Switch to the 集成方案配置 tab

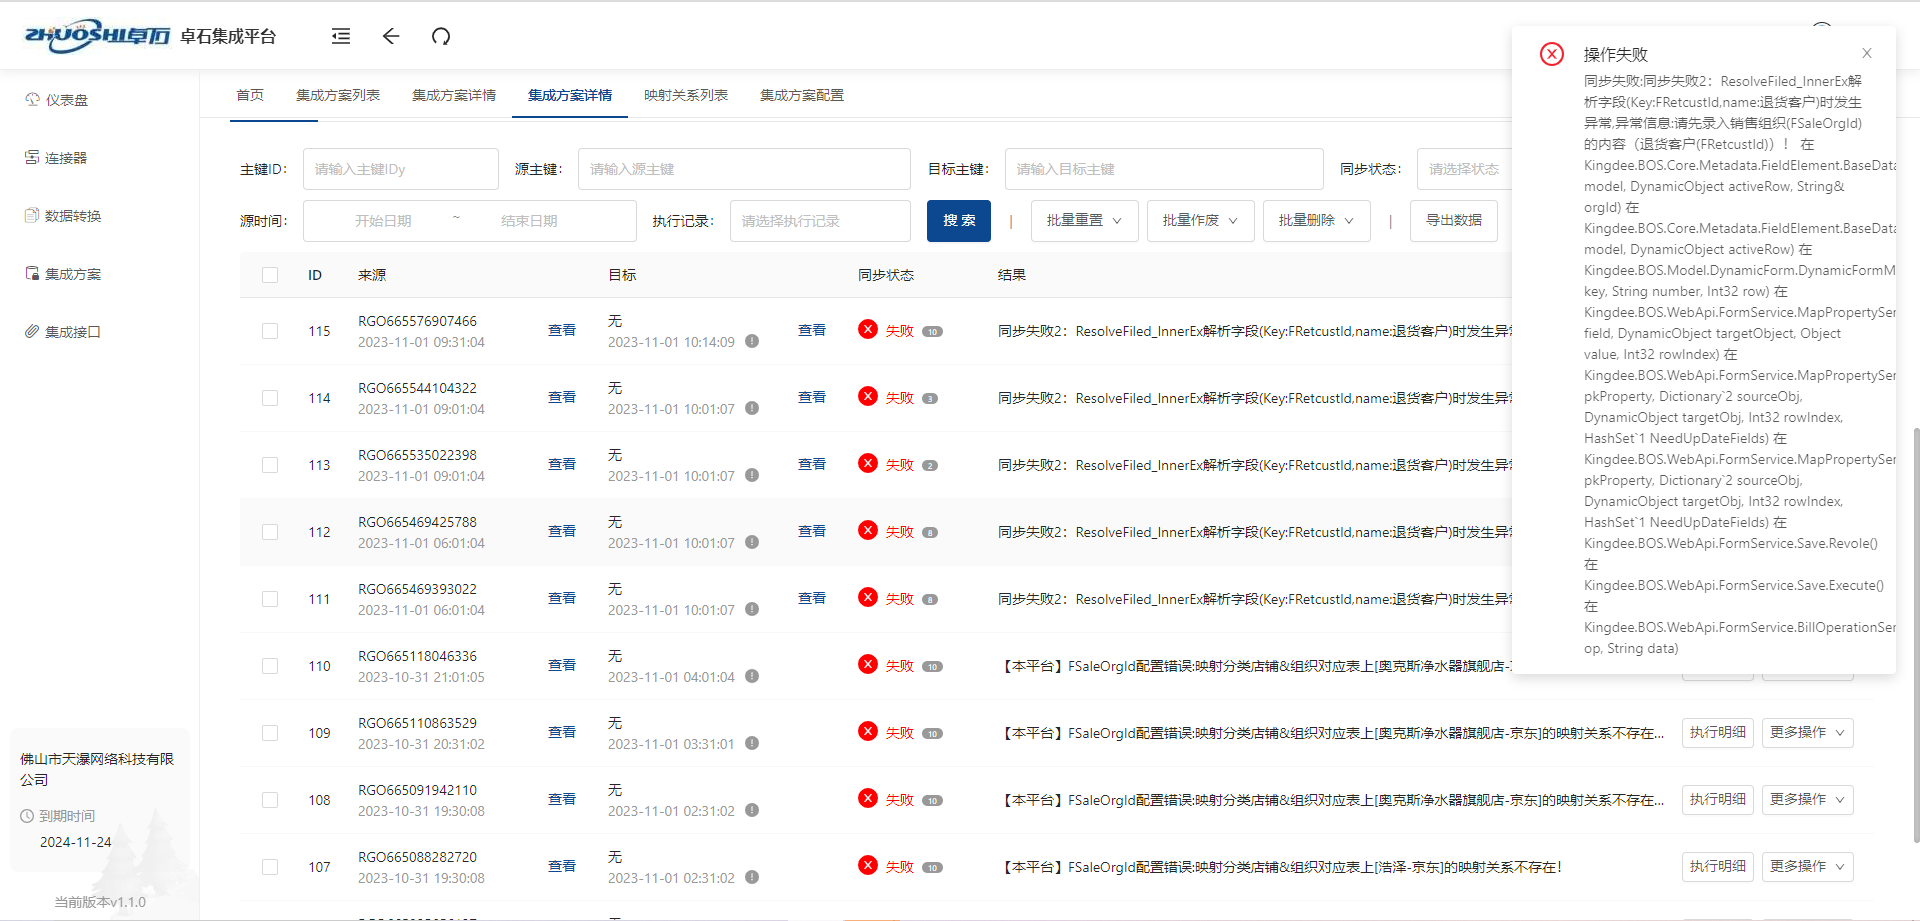[801, 96]
